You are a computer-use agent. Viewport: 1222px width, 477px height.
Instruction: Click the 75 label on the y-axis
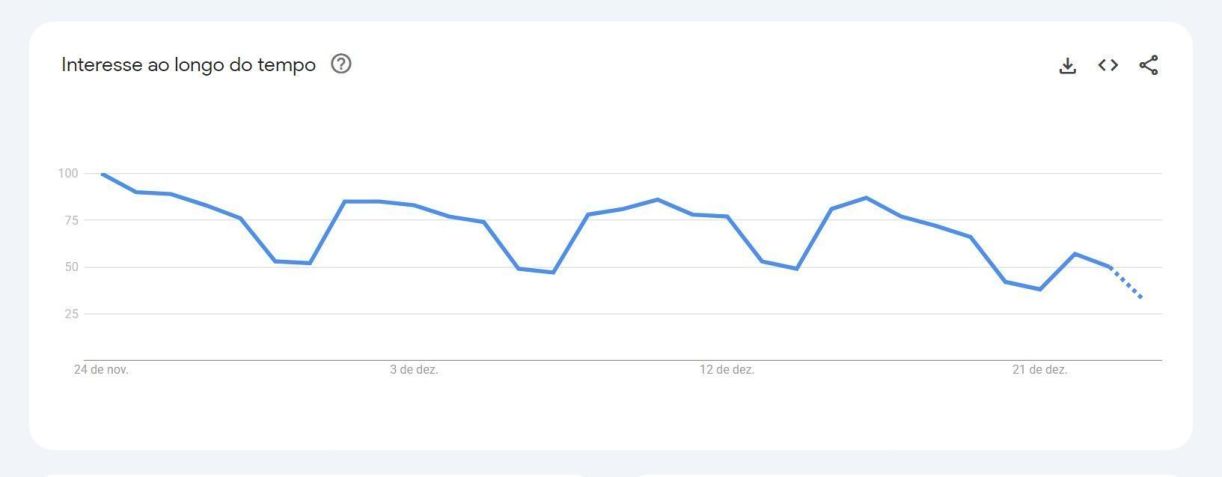tap(70, 221)
